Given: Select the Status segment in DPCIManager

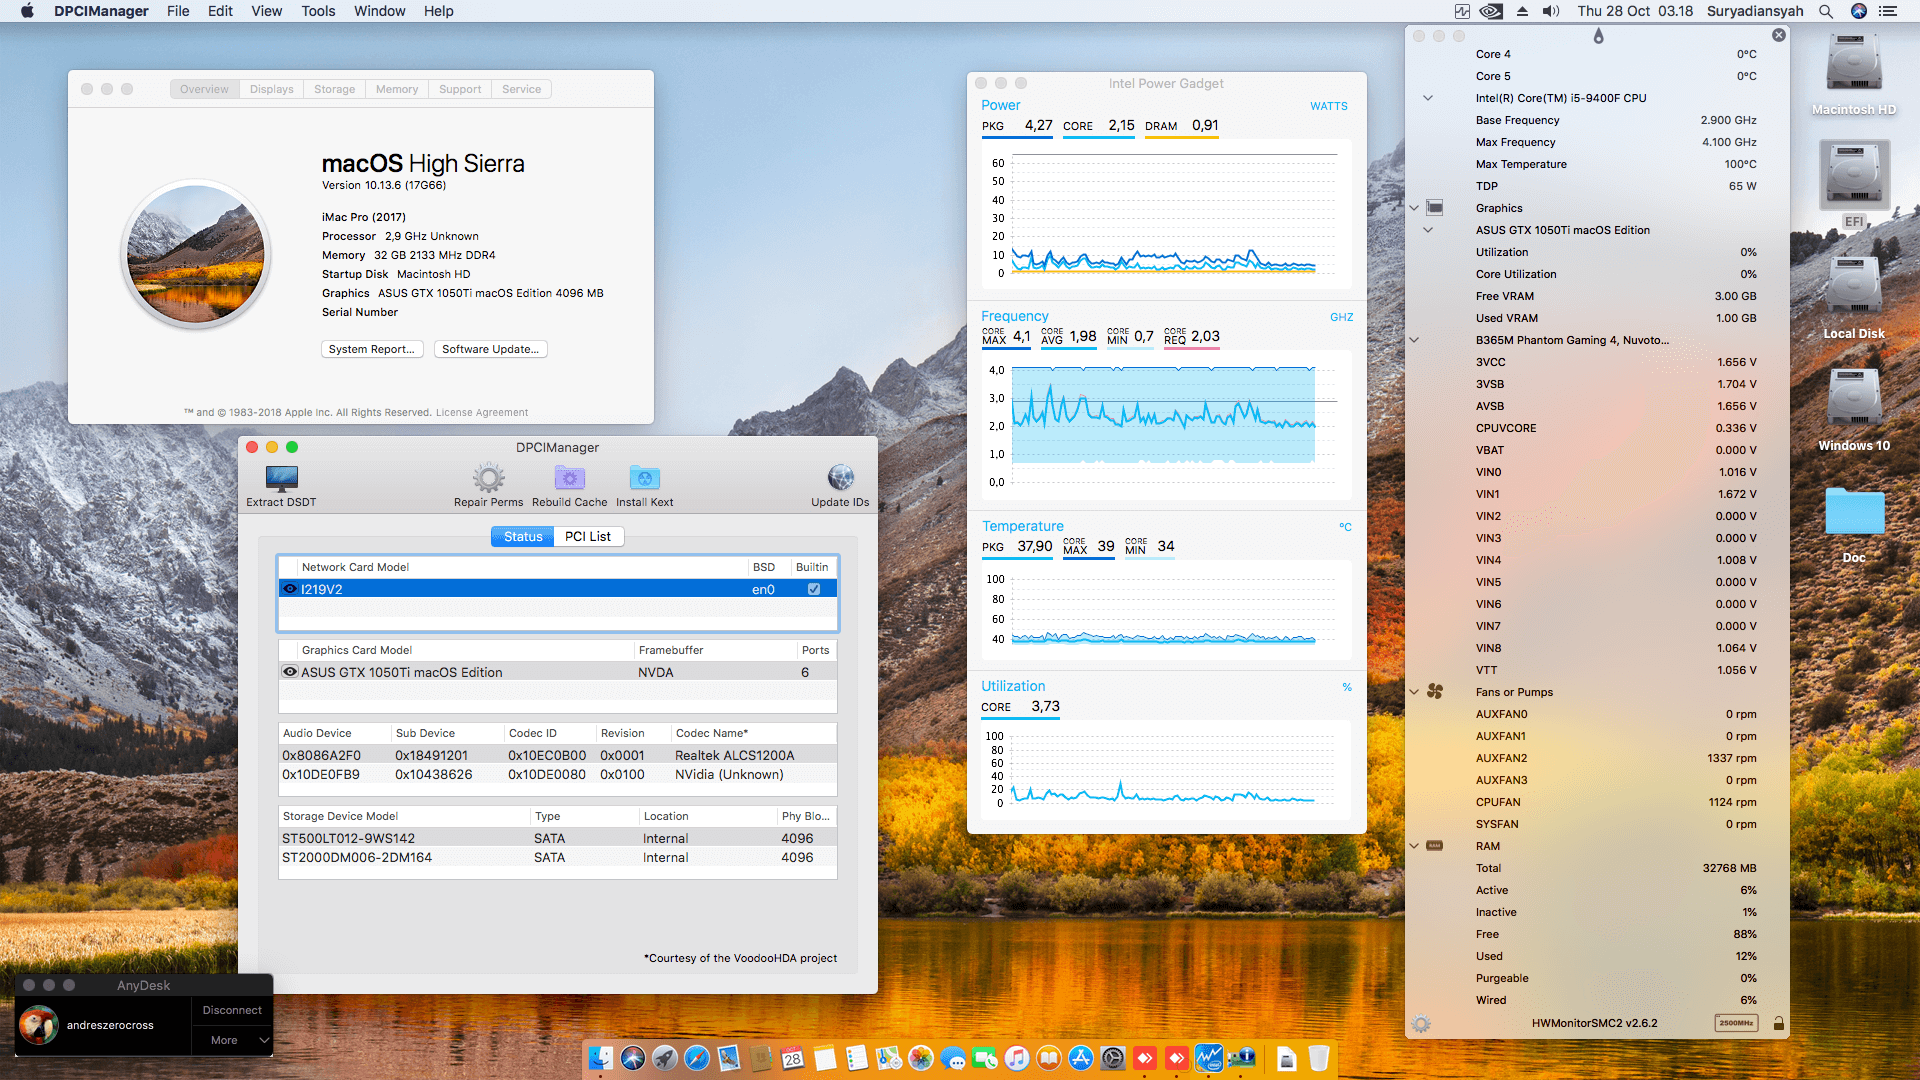Looking at the screenshot, I should click(x=523, y=537).
